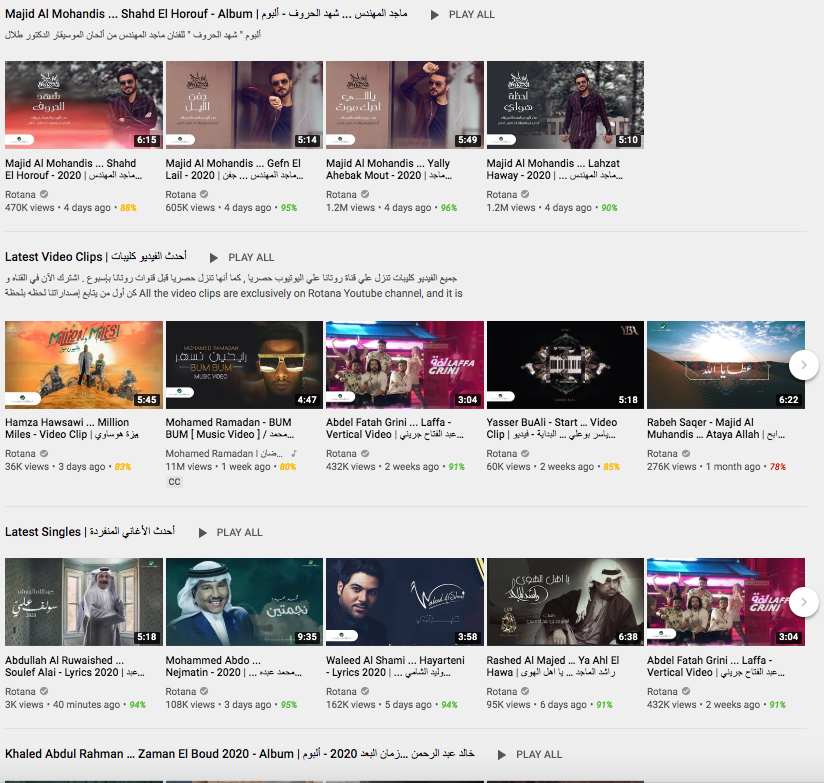This screenshot has width=824, height=783.
Task: Open Majid Al Mohandis Shahd El Horouf album heading
Action: 206,14
